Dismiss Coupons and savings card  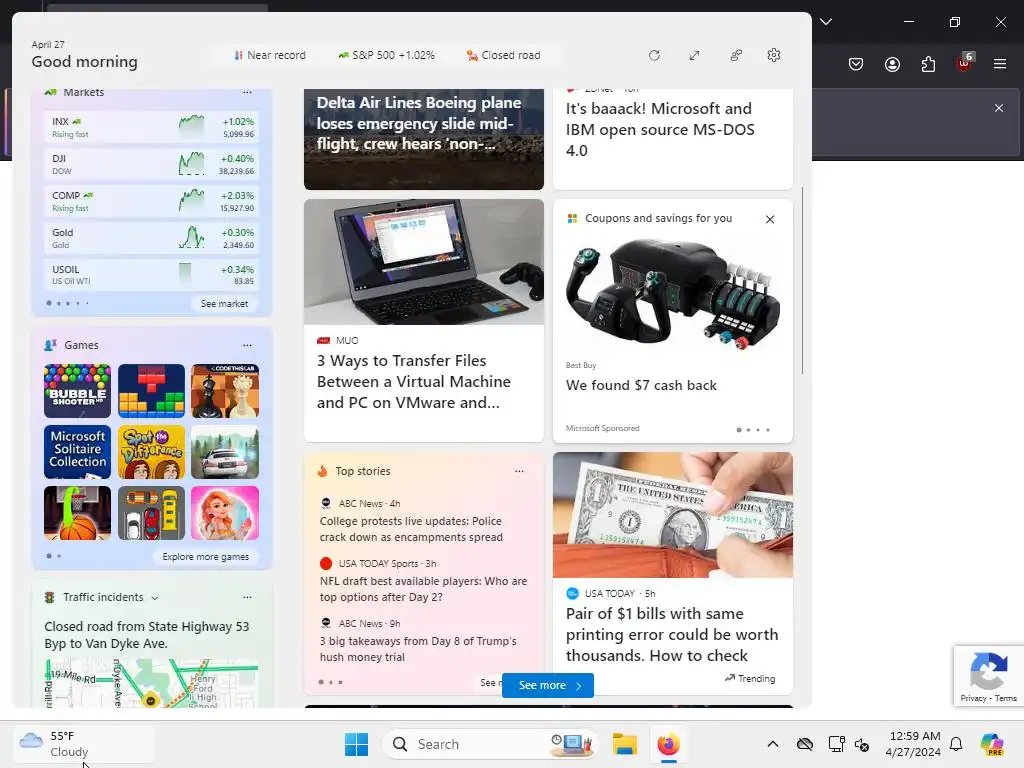click(x=770, y=219)
